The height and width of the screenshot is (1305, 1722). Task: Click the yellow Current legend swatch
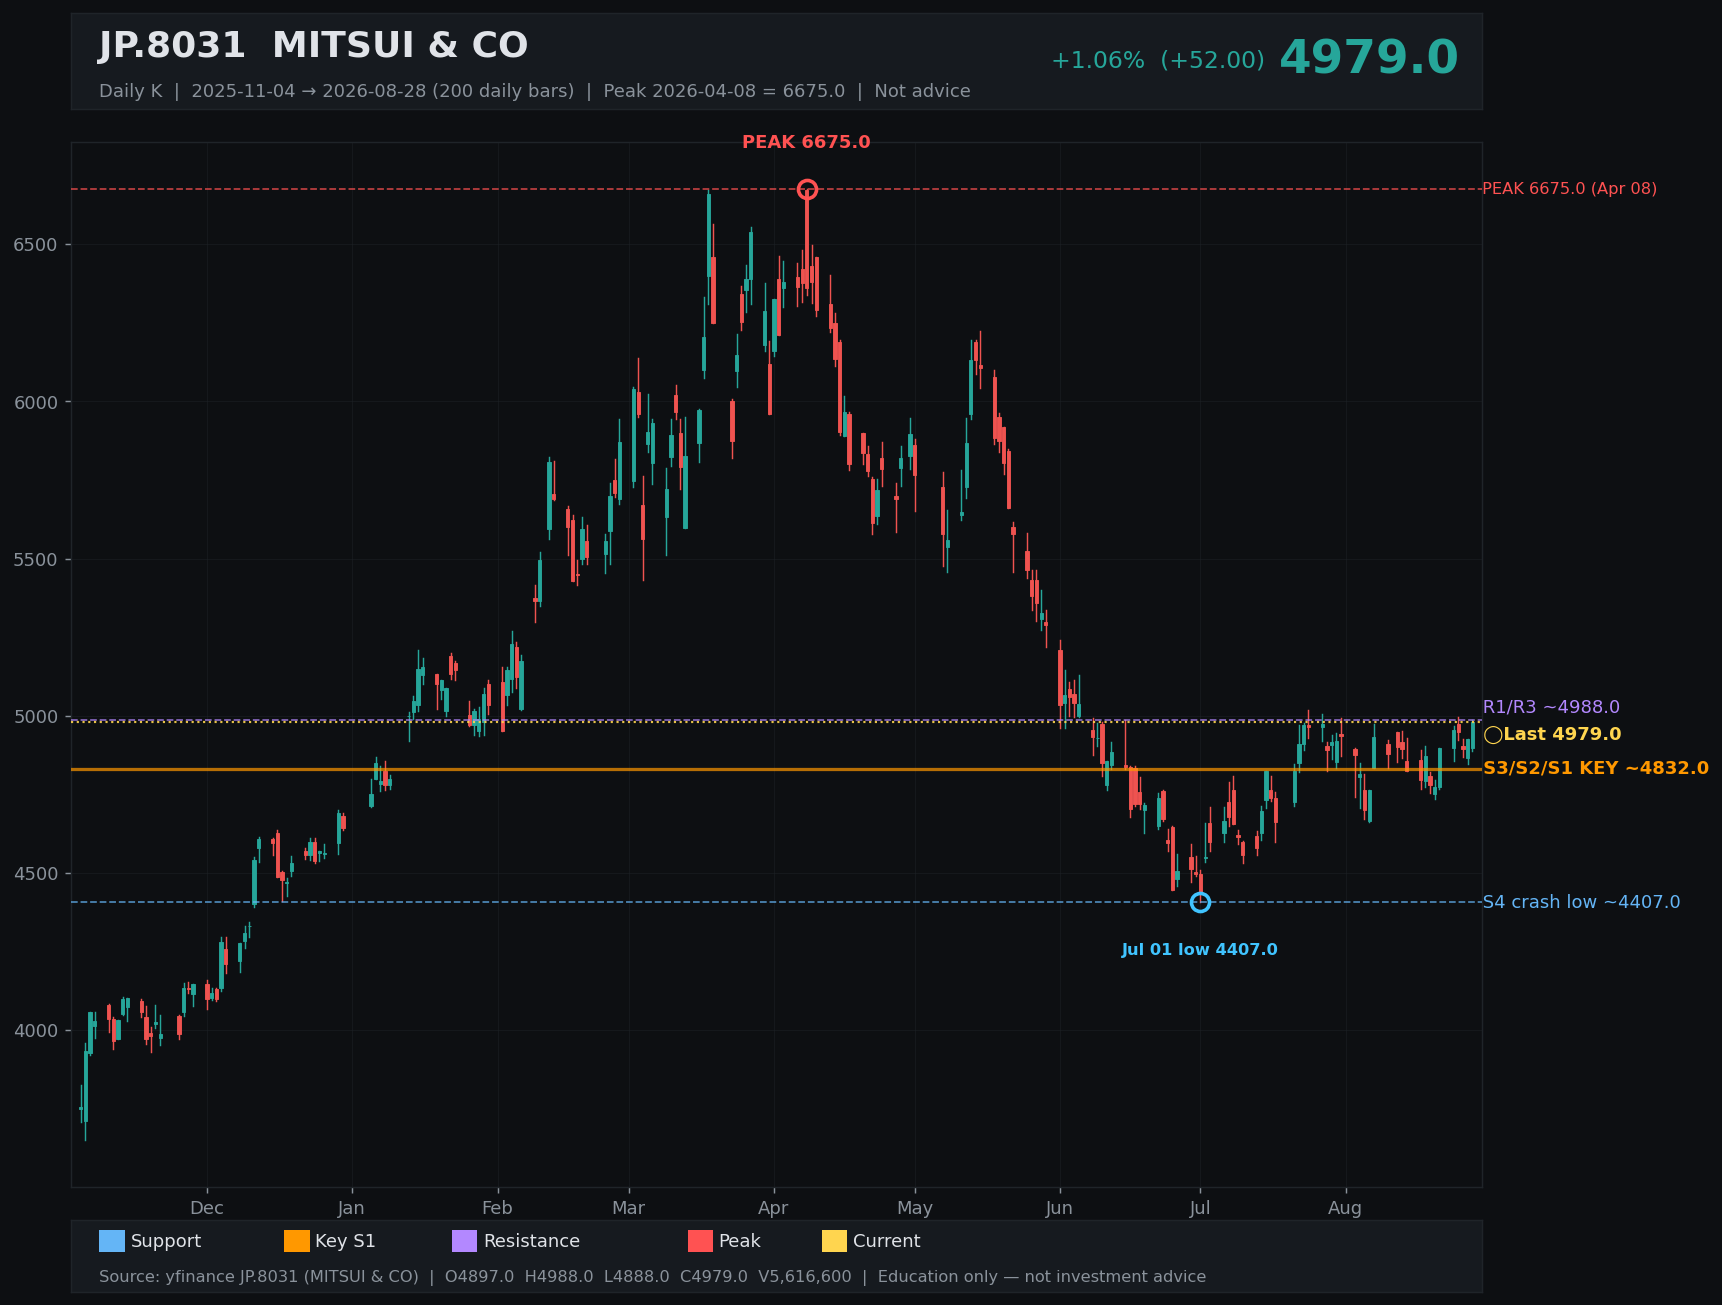(x=835, y=1241)
